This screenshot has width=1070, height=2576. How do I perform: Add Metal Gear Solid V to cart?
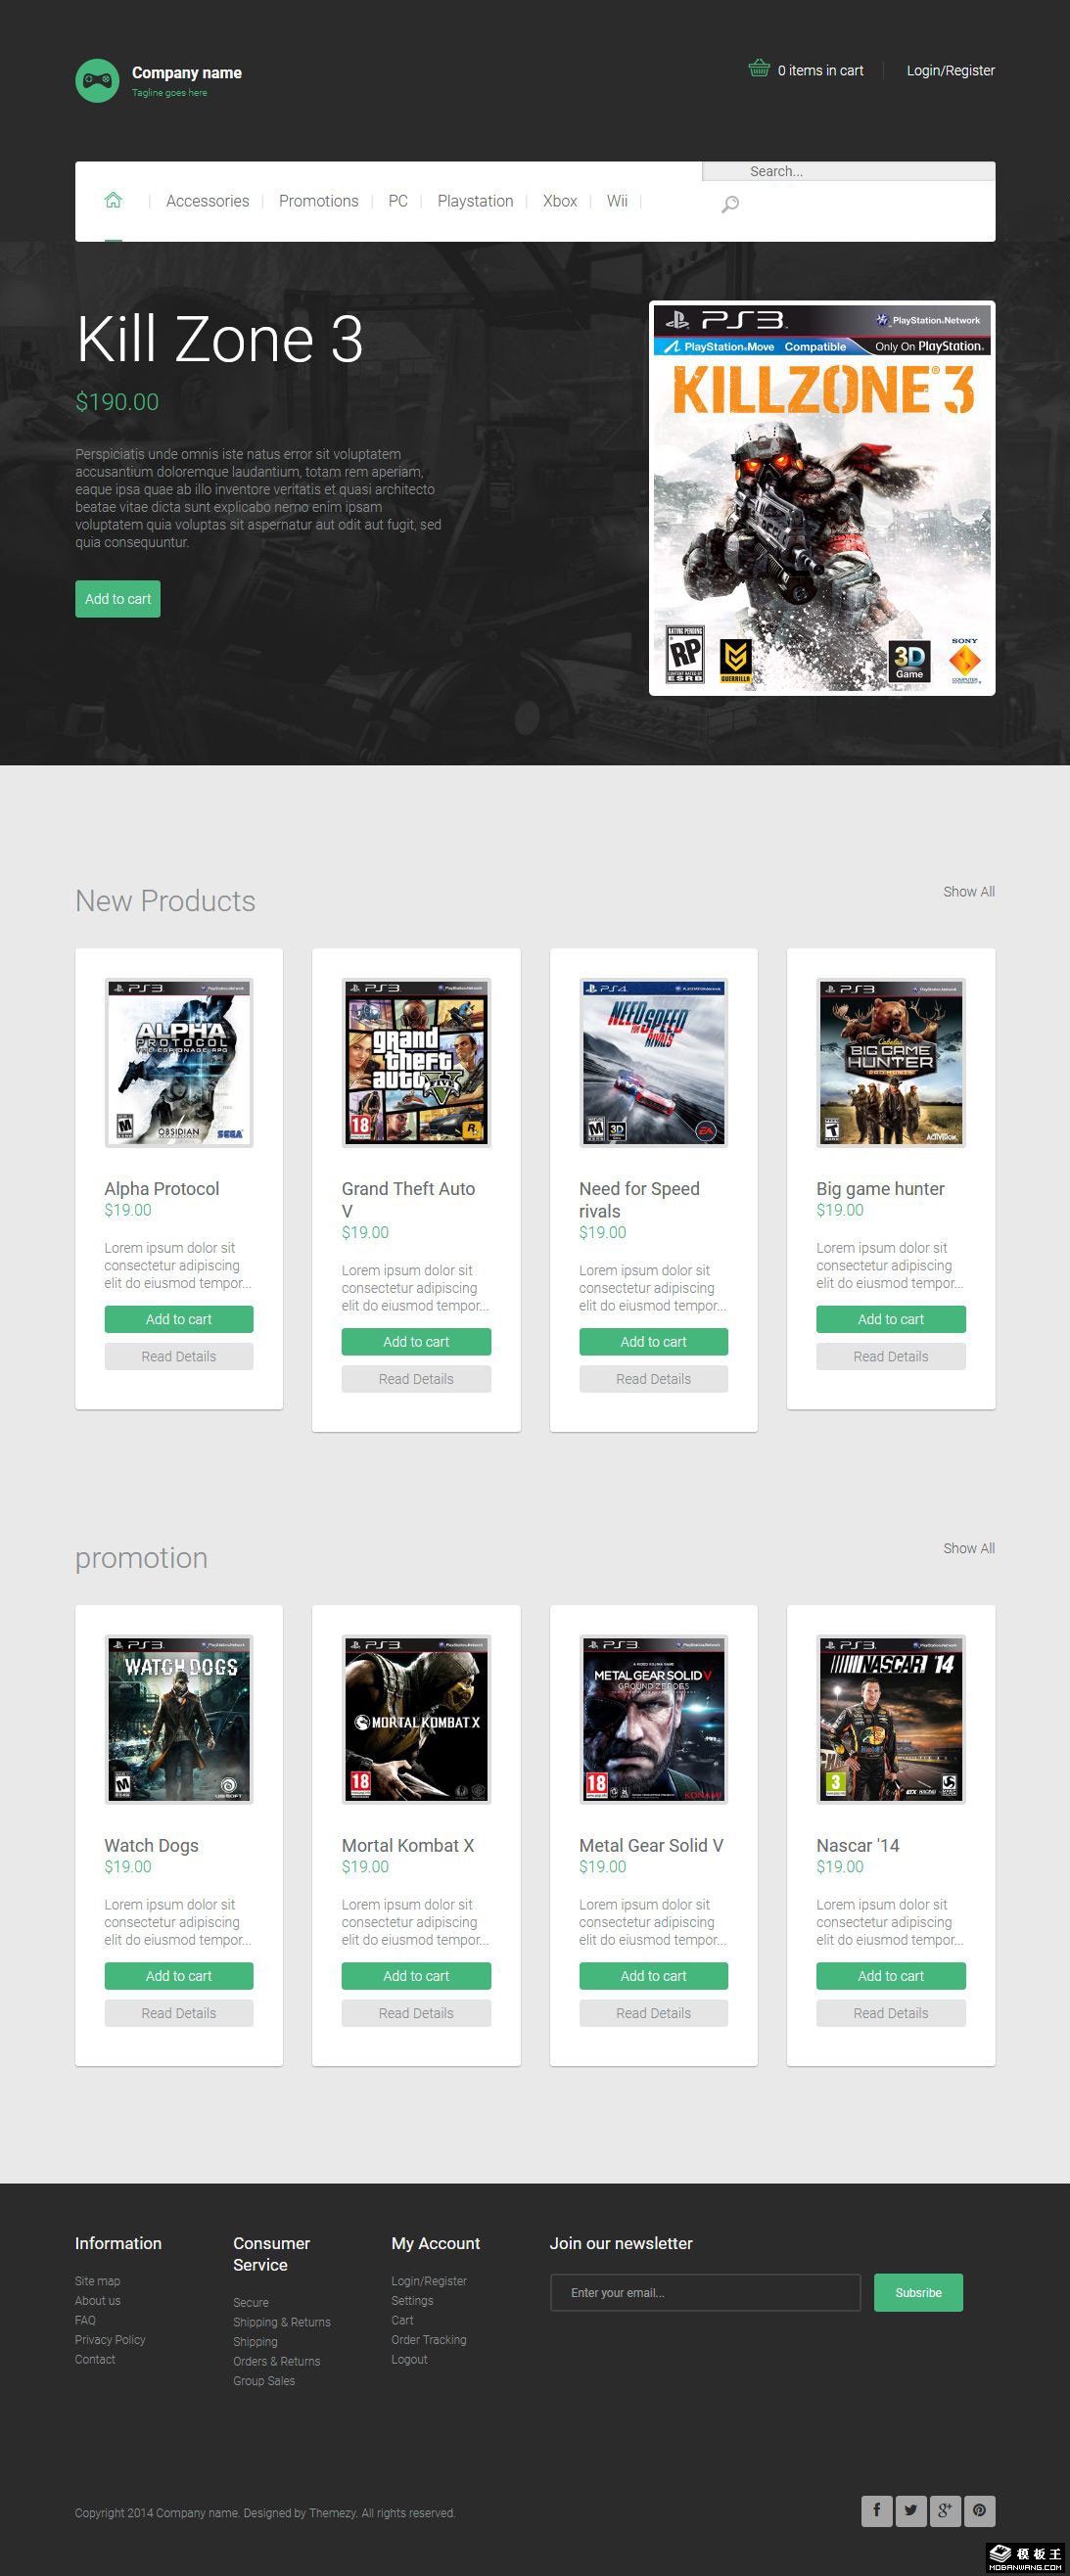pos(653,1976)
